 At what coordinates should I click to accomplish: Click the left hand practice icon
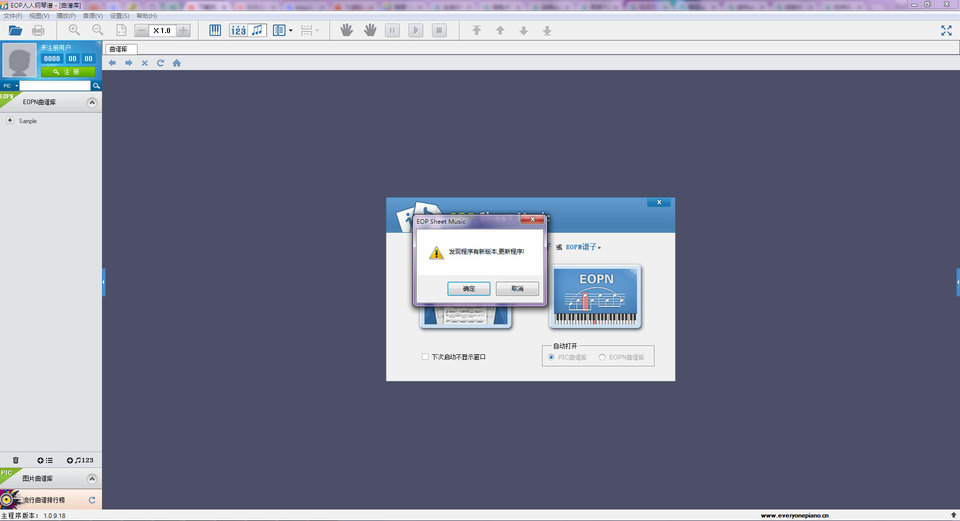347,31
